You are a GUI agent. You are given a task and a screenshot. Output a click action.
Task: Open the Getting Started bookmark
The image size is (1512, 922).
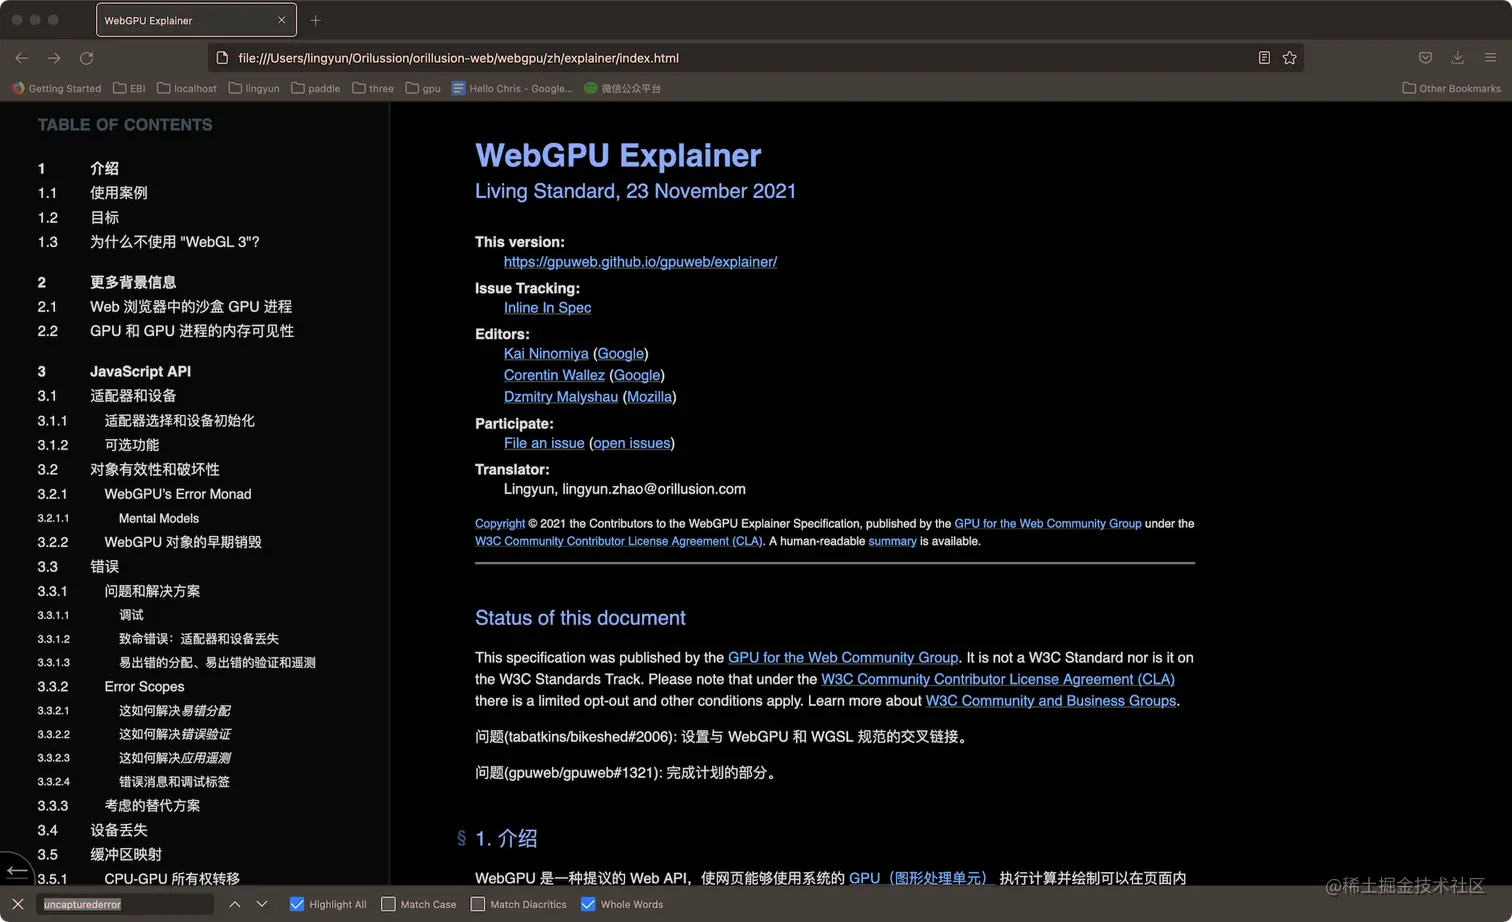[57, 88]
